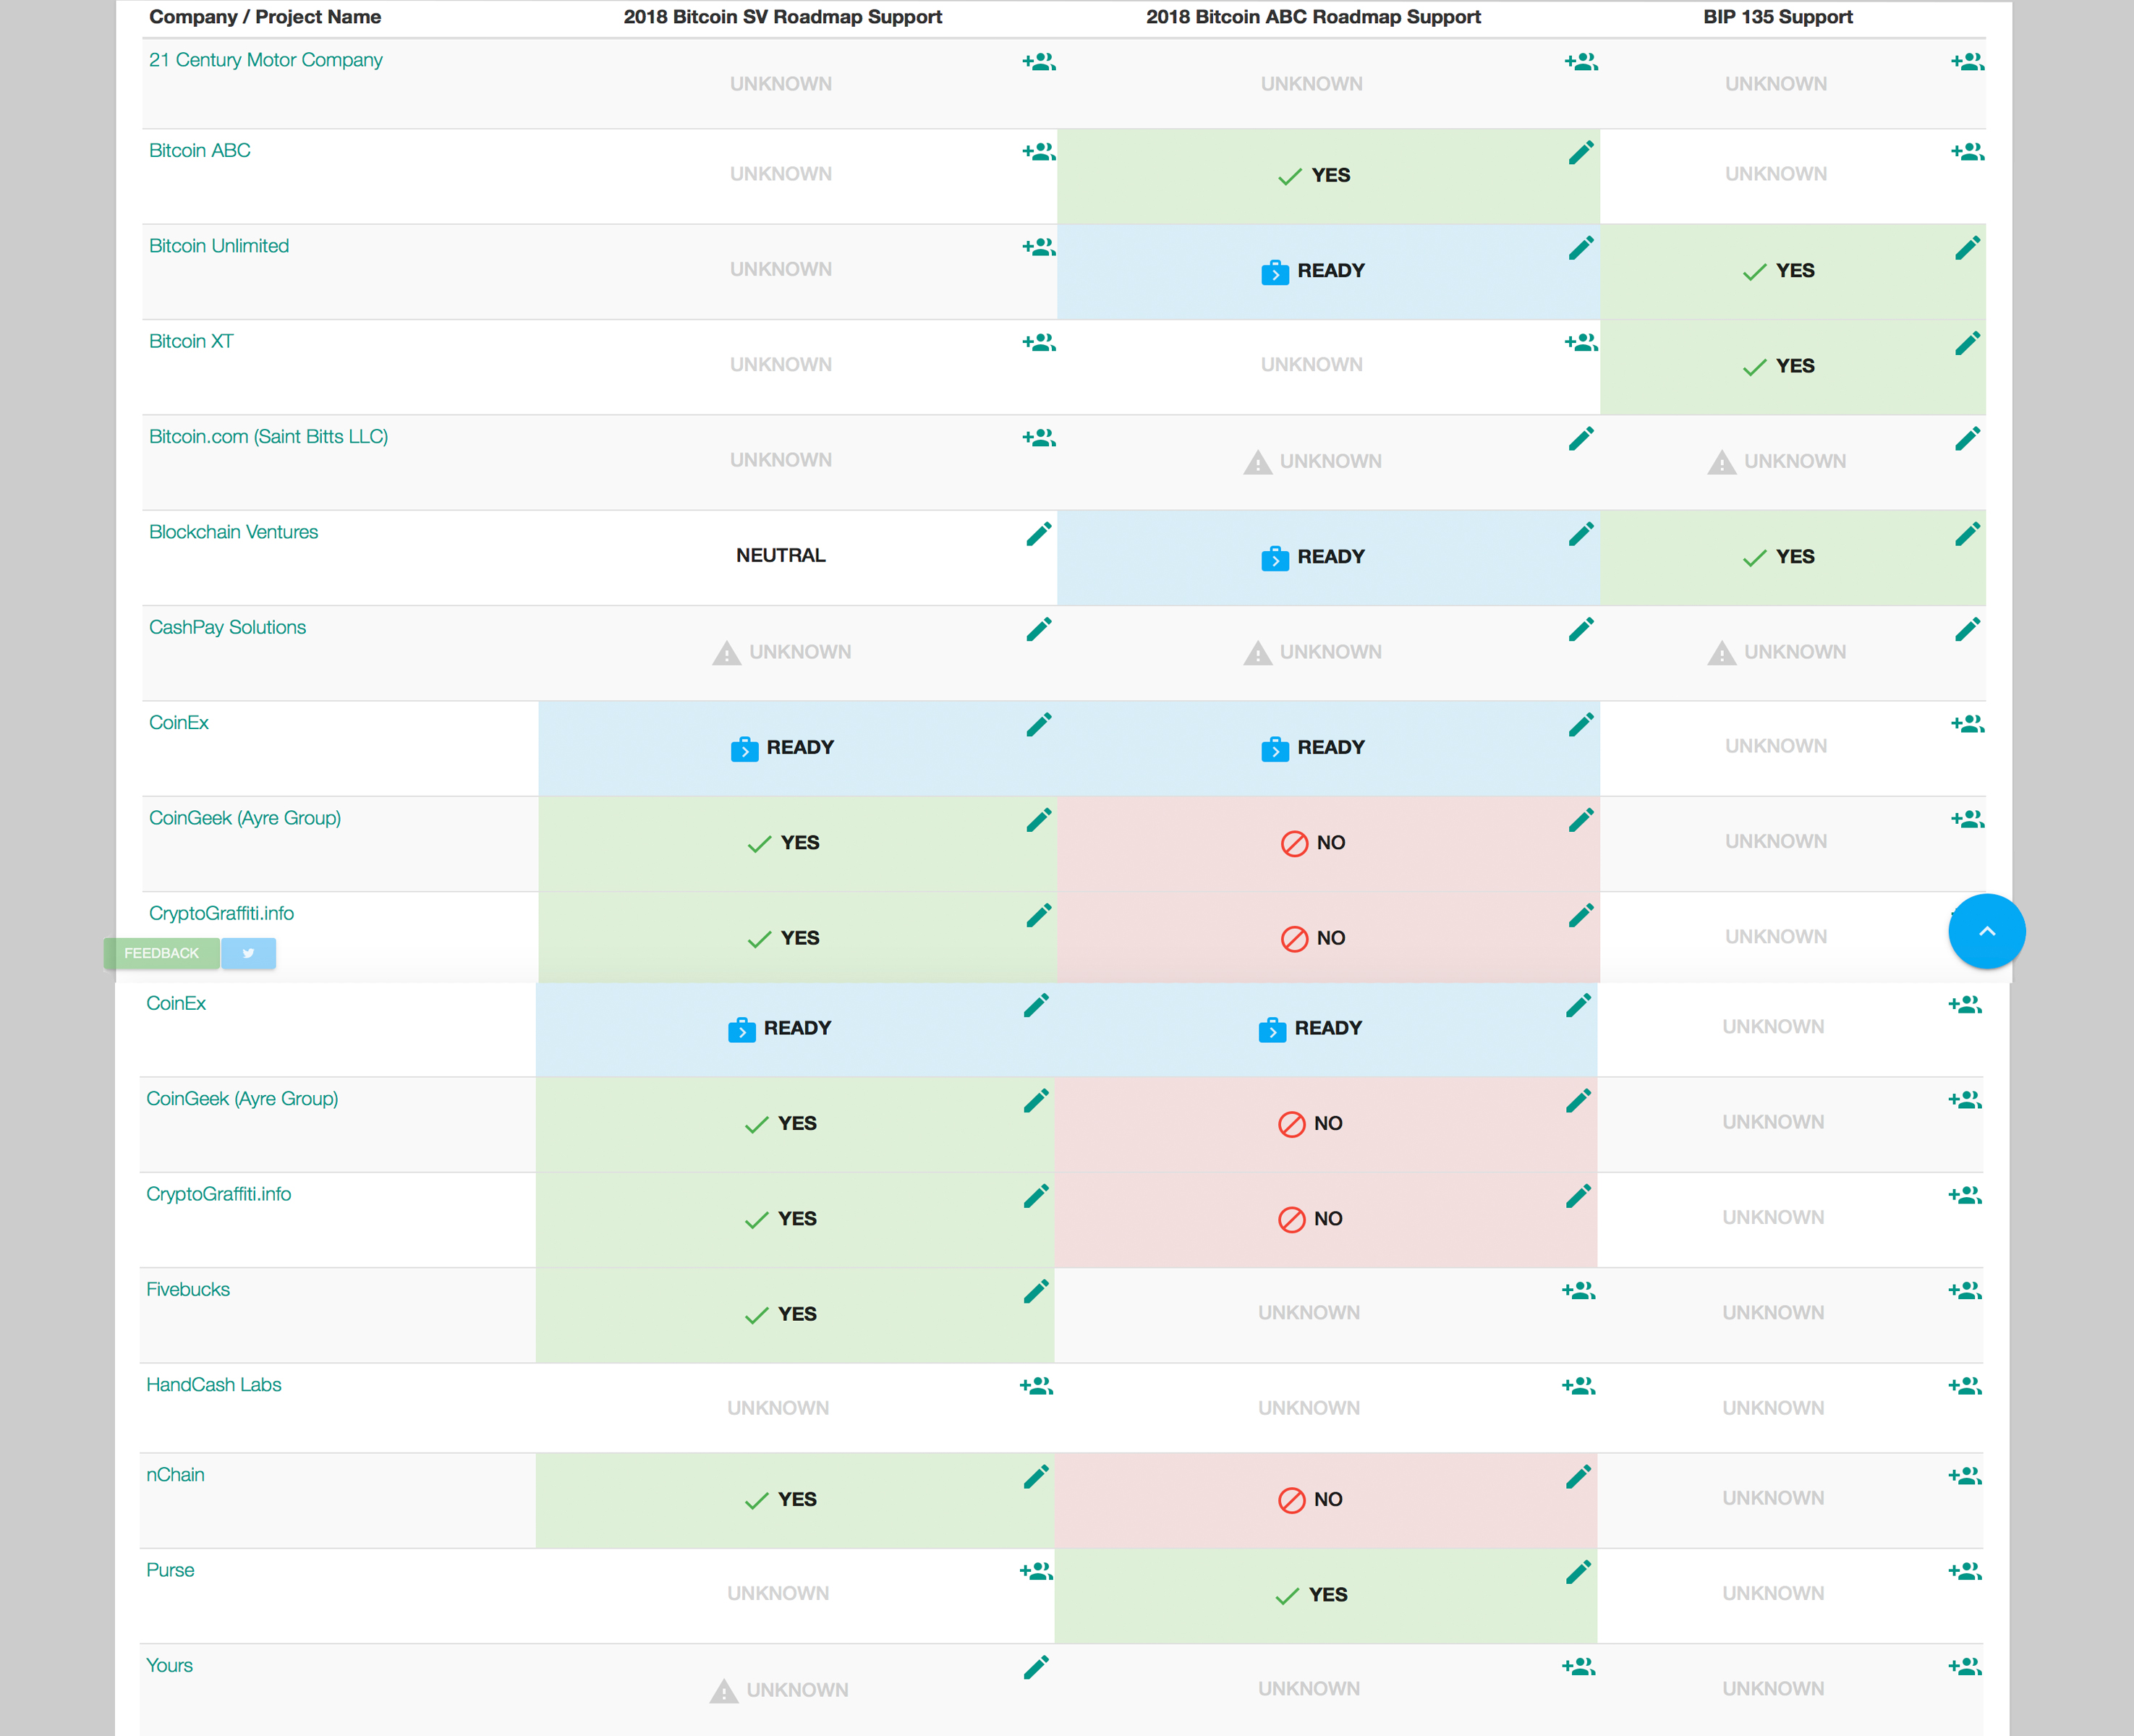2134x1736 pixels.
Task: Open the Bitcoin XT project link
Action: point(190,341)
